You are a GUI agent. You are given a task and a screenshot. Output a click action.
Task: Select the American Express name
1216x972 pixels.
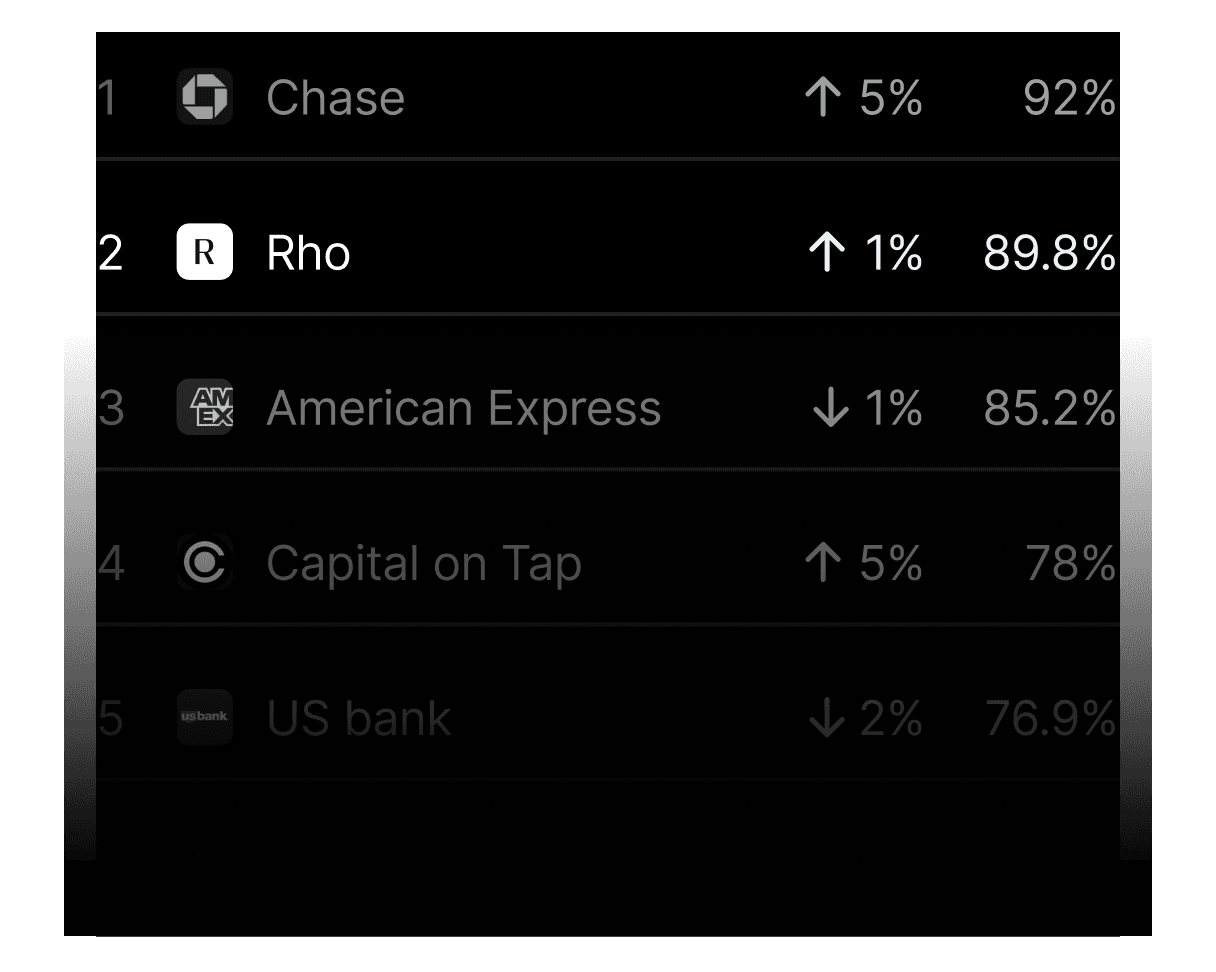463,408
